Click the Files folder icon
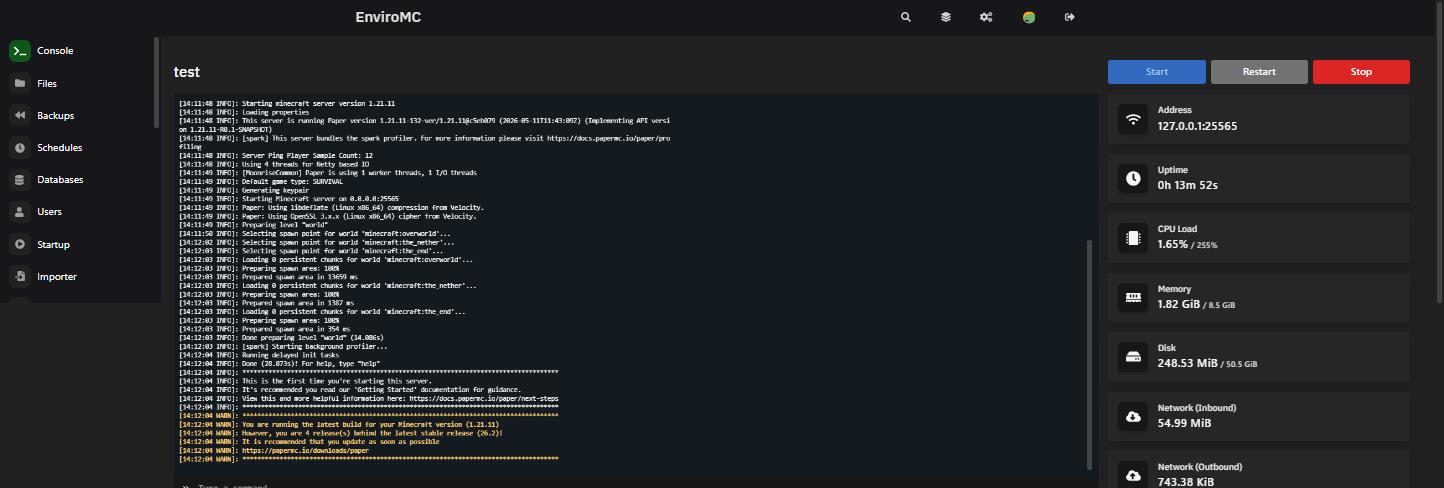The height and width of the screenshot is (488, 1444). pyautogui.click(x=20, y=84)
